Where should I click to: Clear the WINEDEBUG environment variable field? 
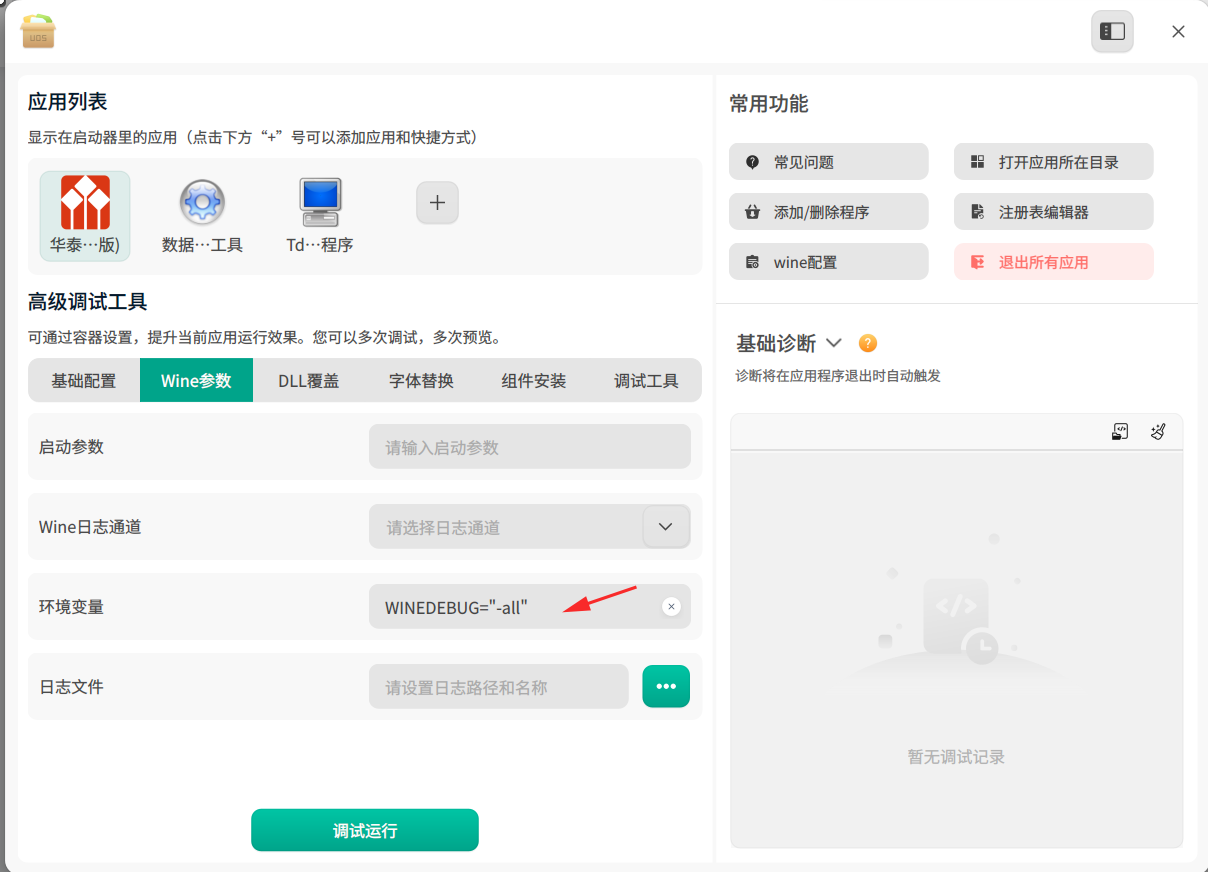(671, 607)
